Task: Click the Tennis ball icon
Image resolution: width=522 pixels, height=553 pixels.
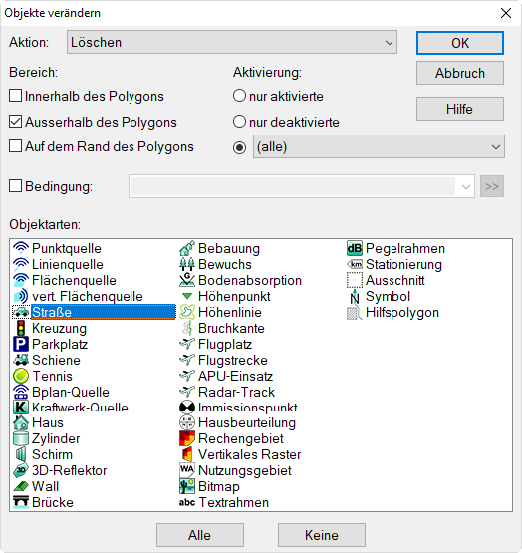Action: point(21,376)
